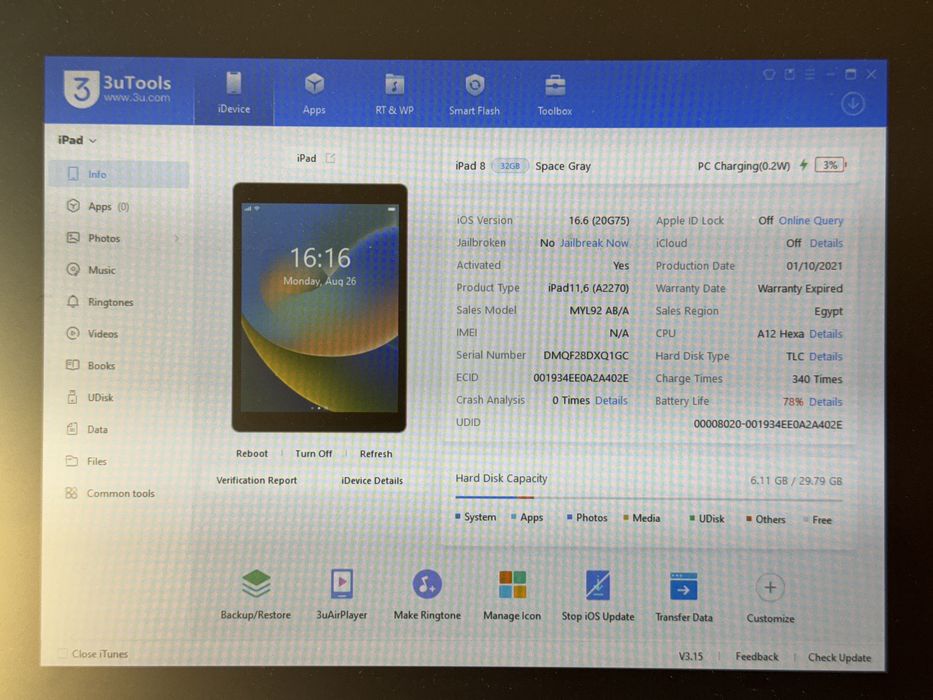
Task: Click the Refresh button
Action: [376, 454]
